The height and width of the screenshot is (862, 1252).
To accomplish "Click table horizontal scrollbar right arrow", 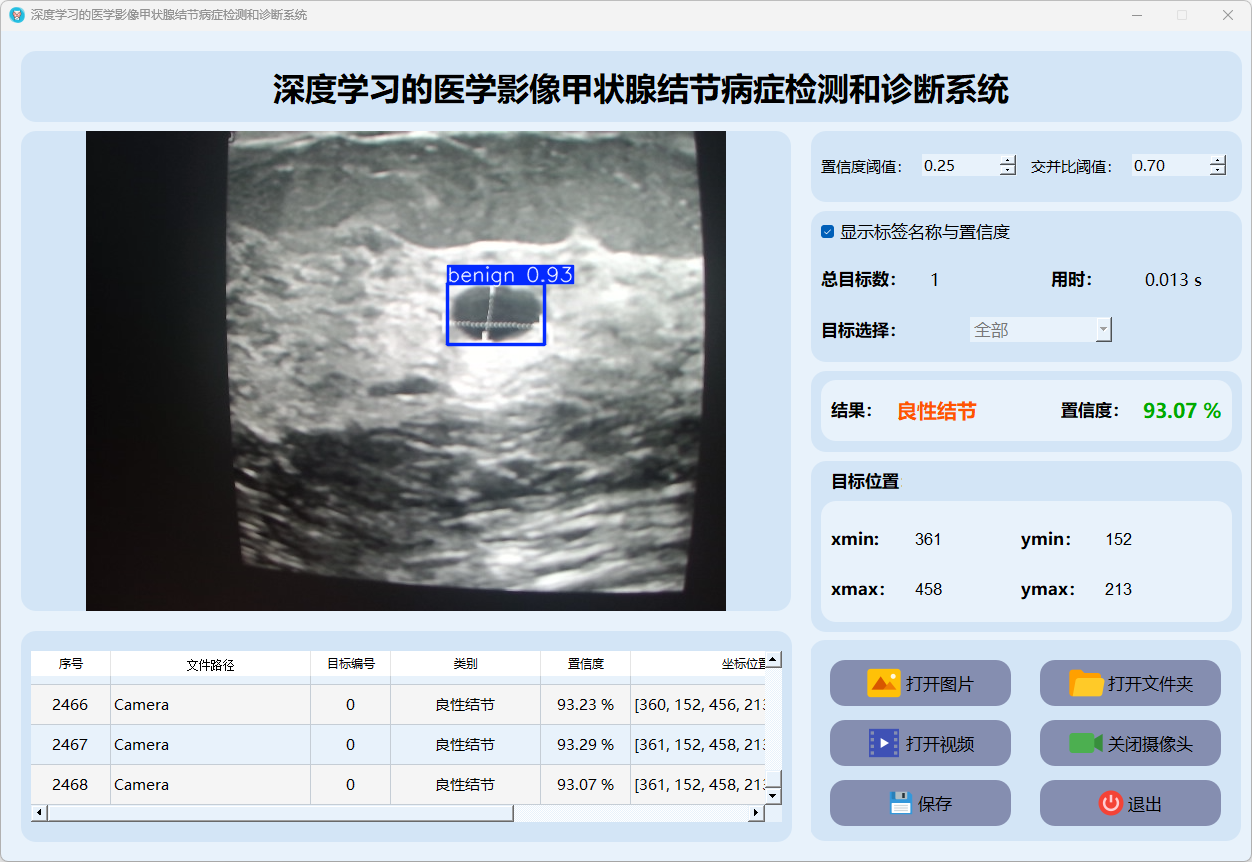I will tap(757, 813).
